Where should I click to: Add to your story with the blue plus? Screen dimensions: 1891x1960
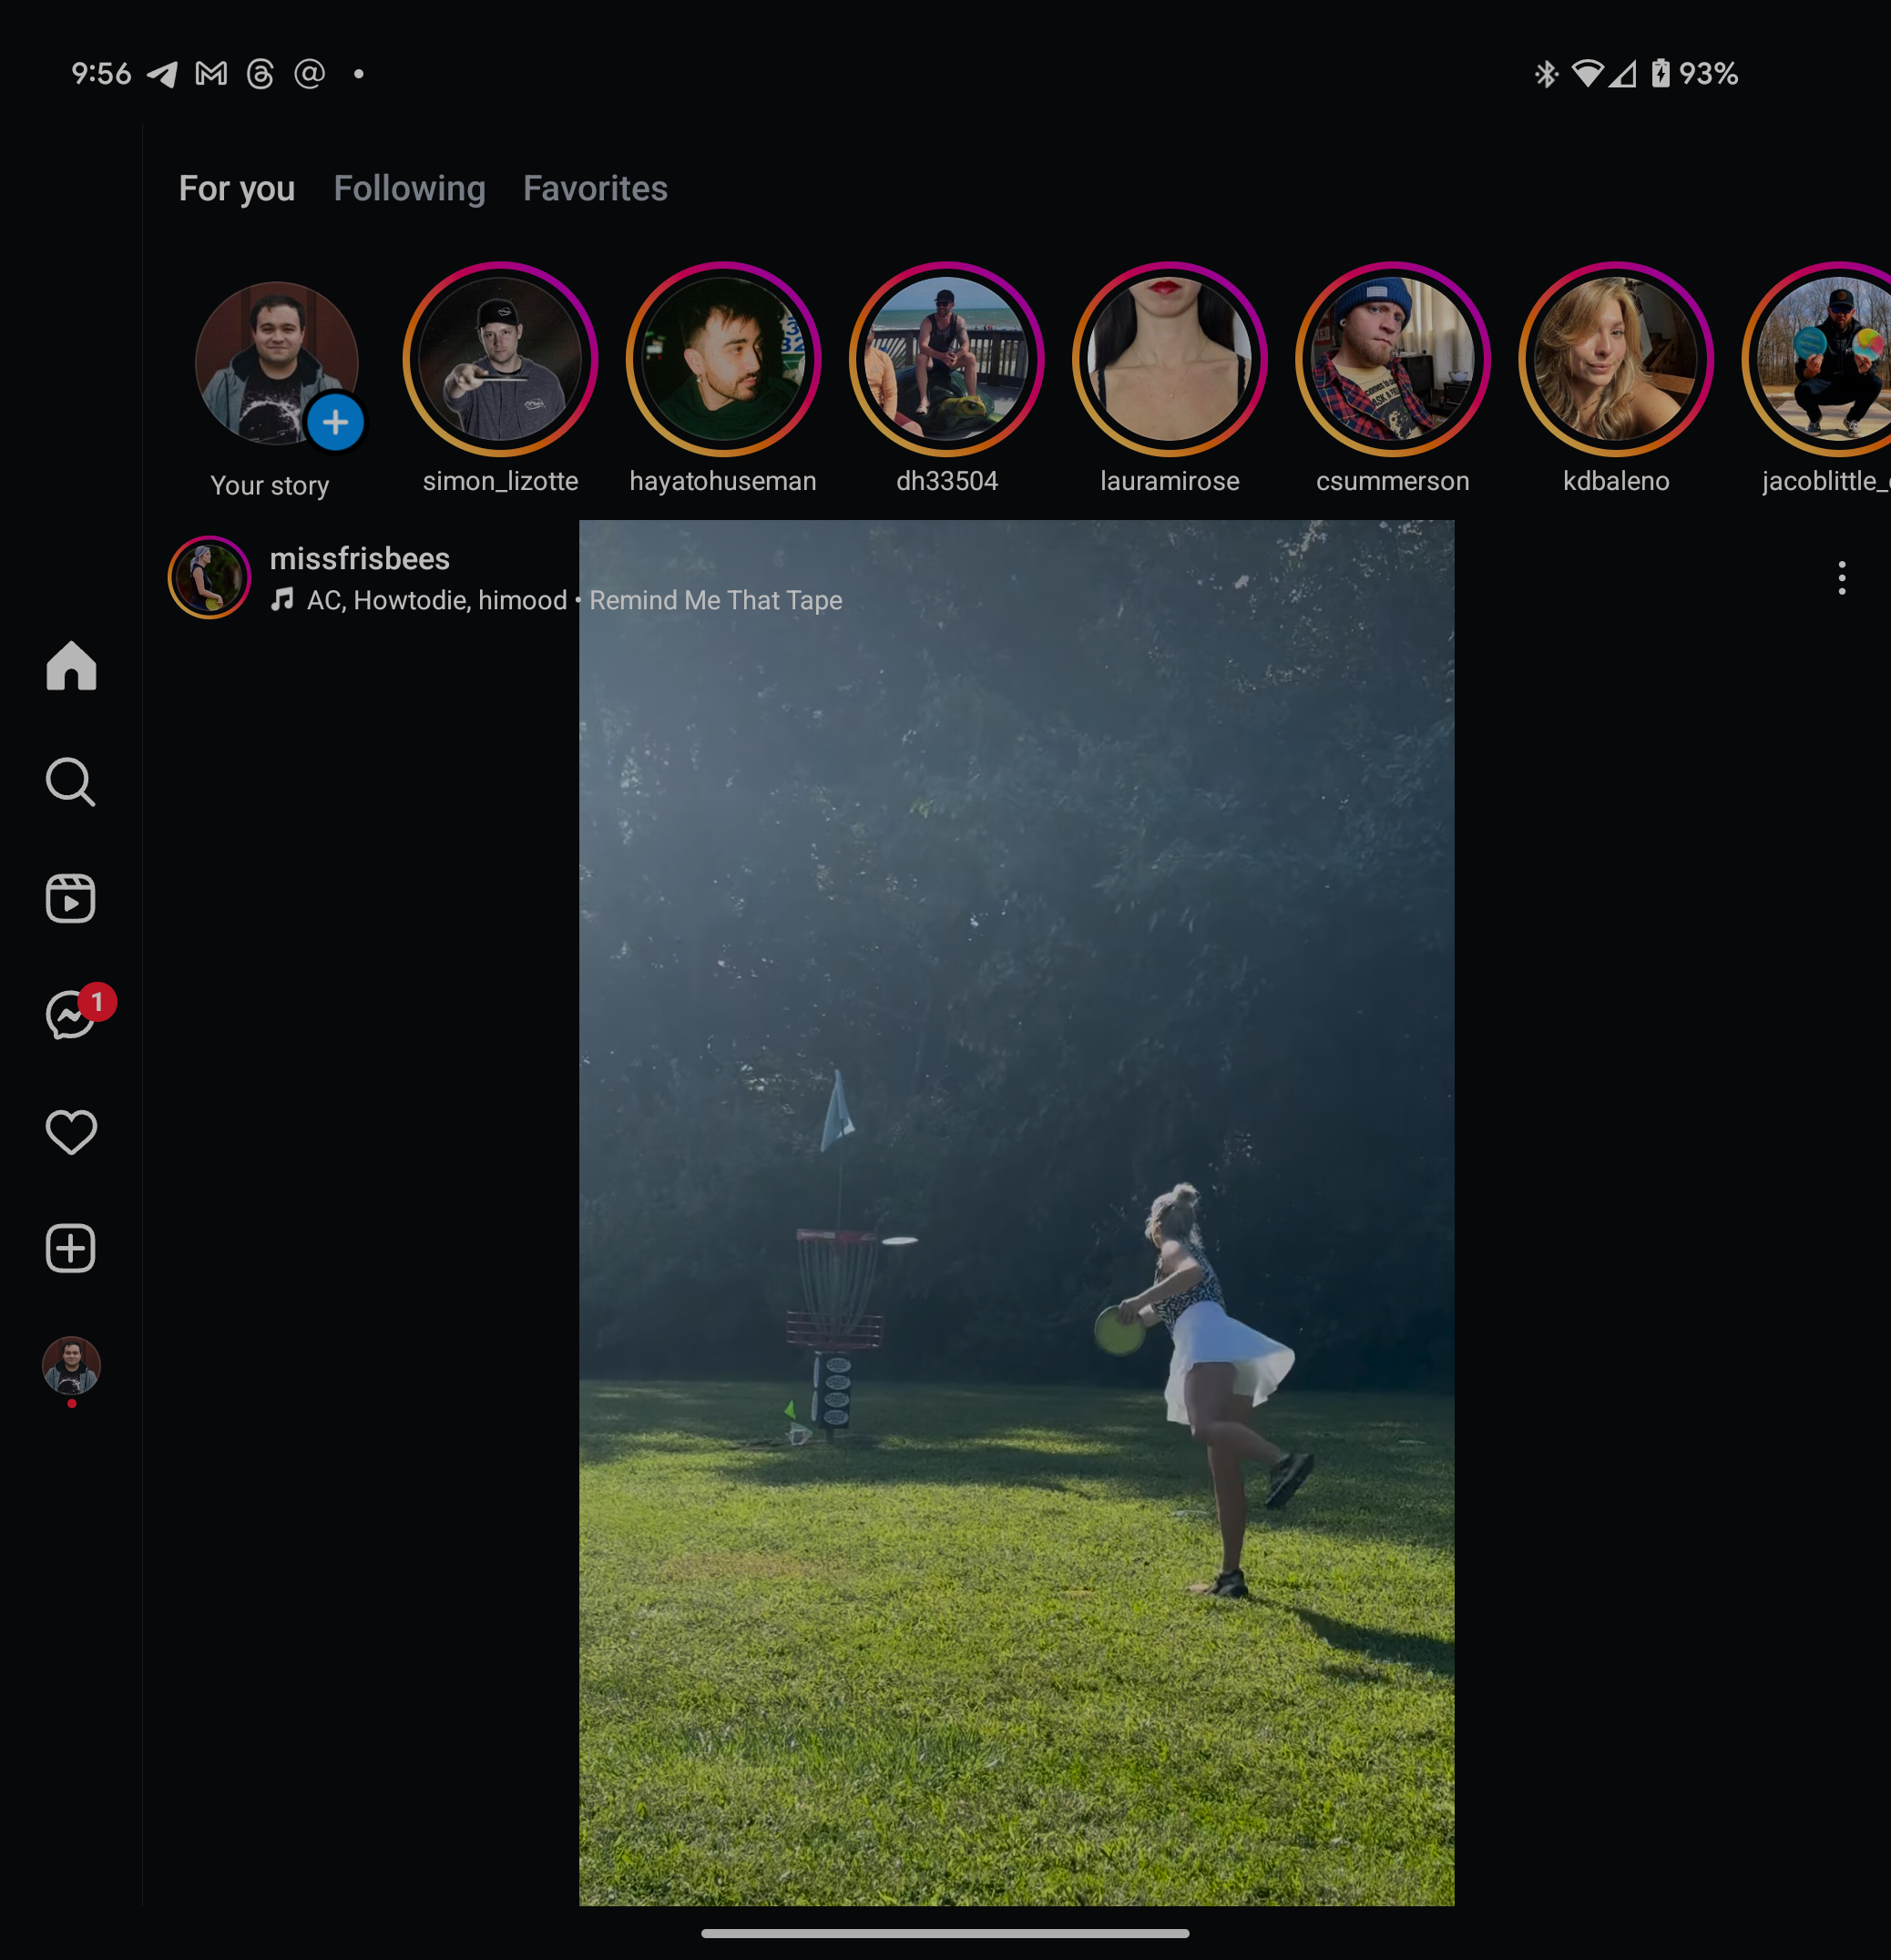(335, 422)
